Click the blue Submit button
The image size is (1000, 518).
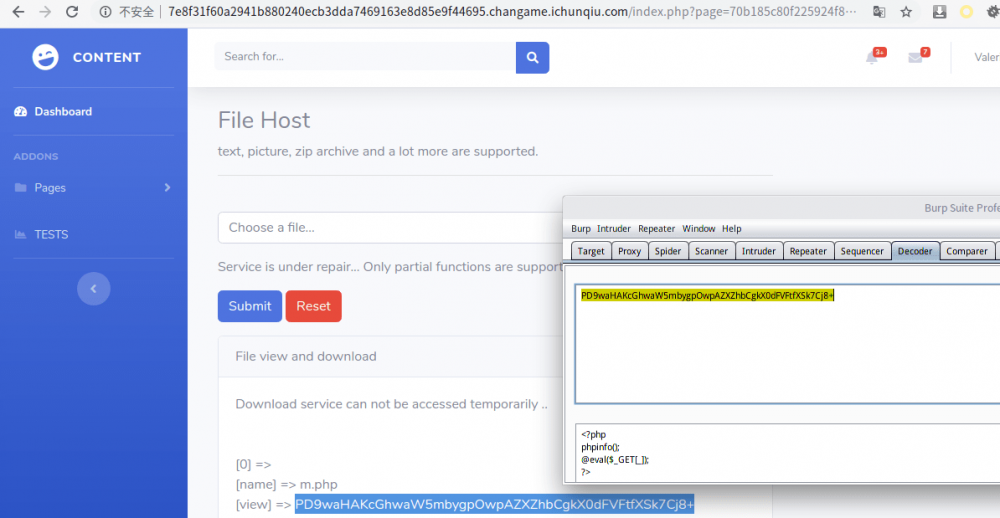[x=250, y=306]
